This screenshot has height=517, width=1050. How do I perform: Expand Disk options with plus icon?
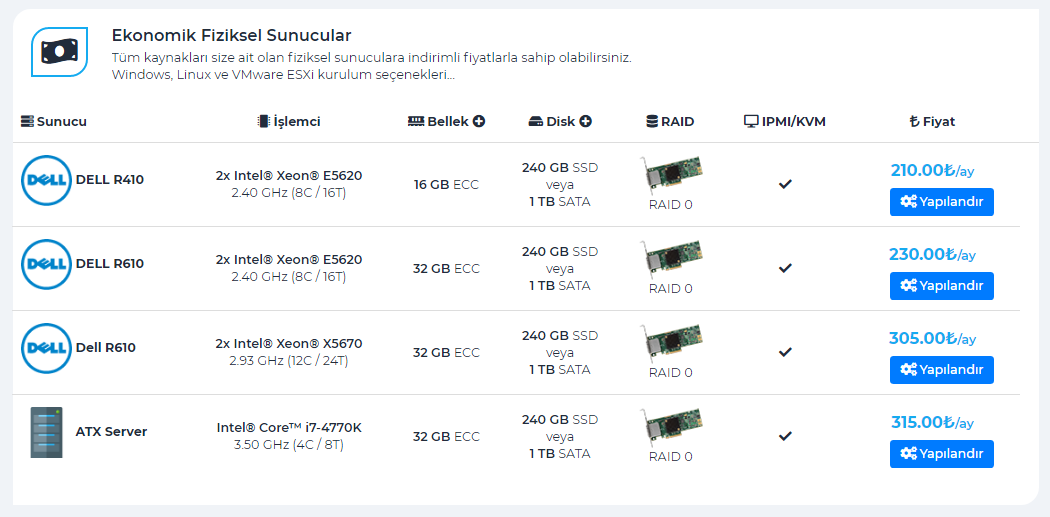point(586,121)
